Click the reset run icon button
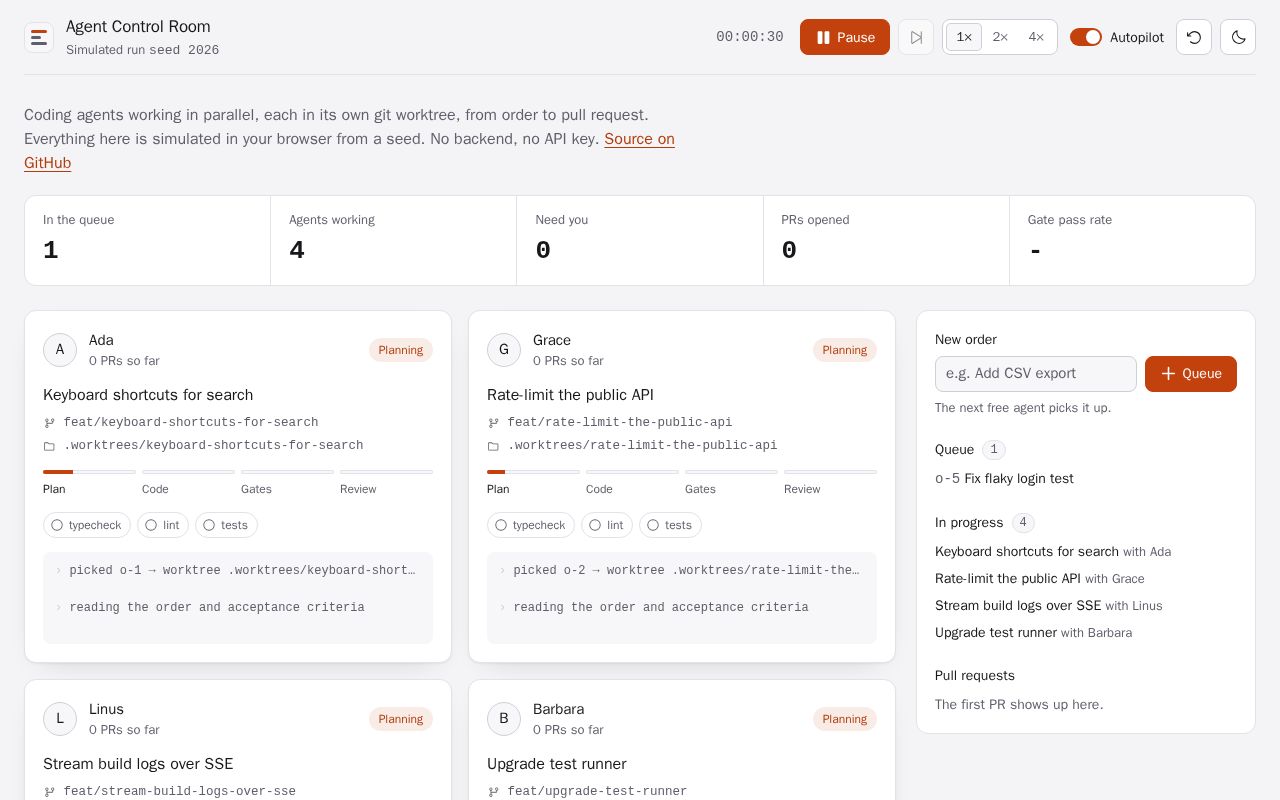This screenshot has height=800, width=1280. click(x=1194, y=37)
